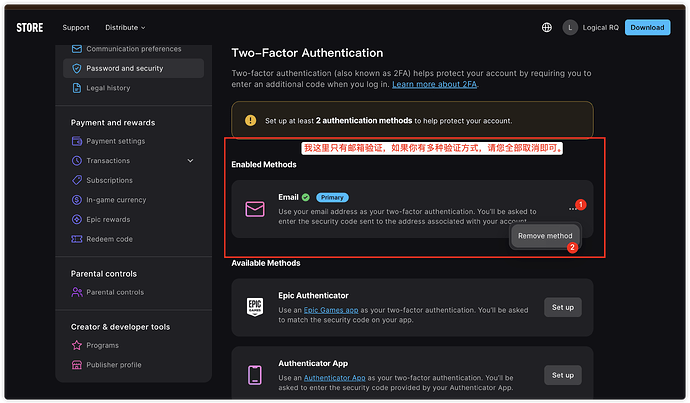Click the Legal history document icon

[77, 88]
